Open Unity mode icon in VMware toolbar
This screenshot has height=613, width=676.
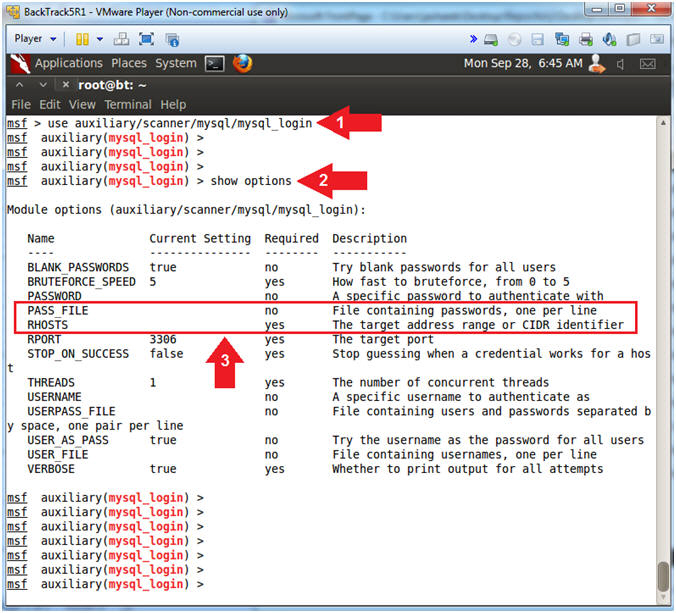tap(172, 40)
